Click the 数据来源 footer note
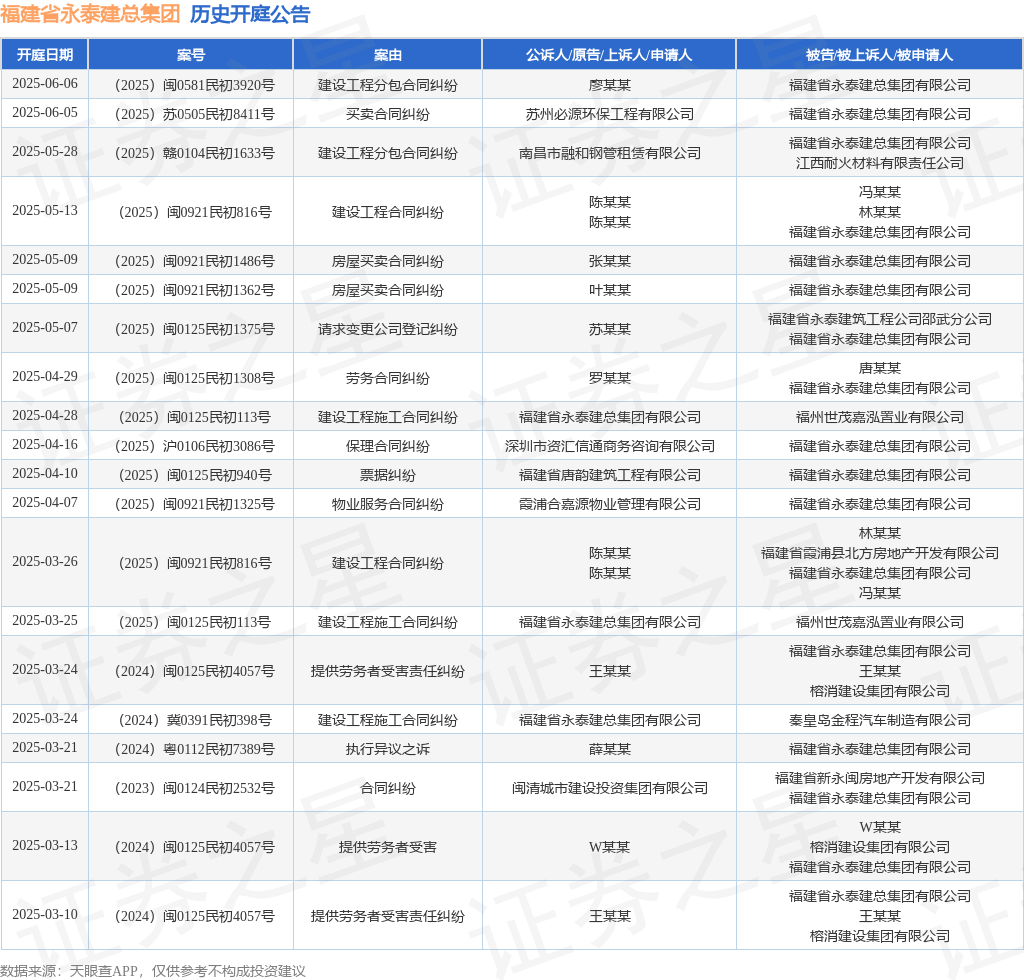 click(x=153, y=971)
